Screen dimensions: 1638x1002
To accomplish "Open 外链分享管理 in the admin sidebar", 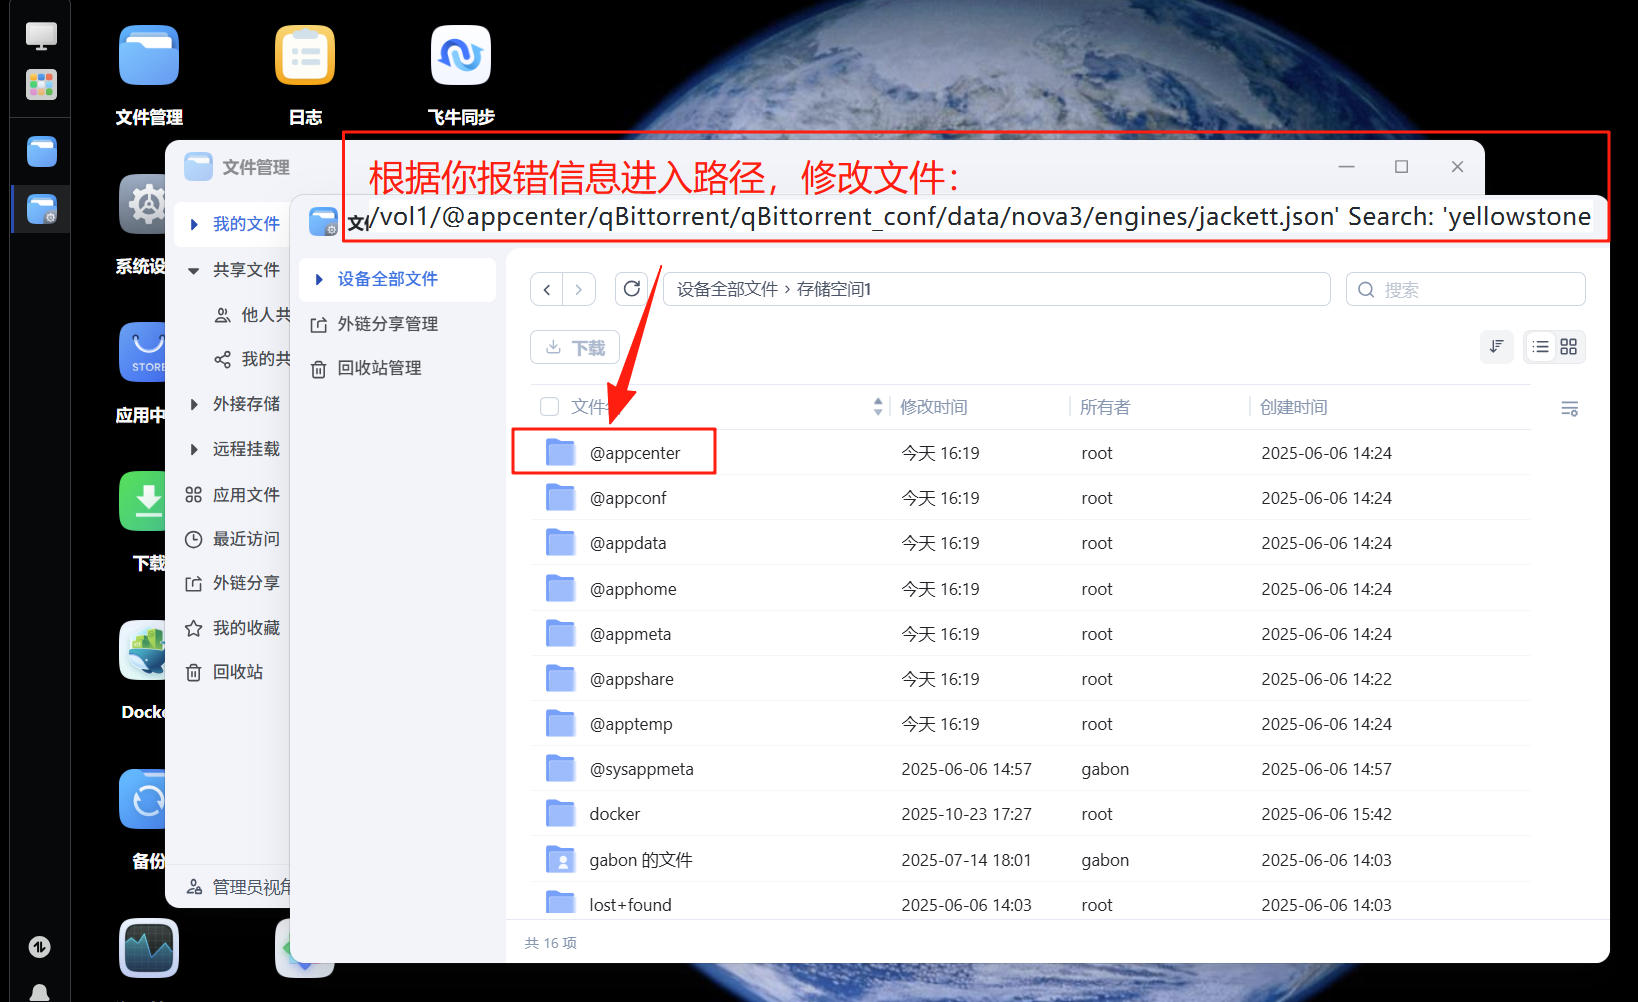I will tap(375, 324).
